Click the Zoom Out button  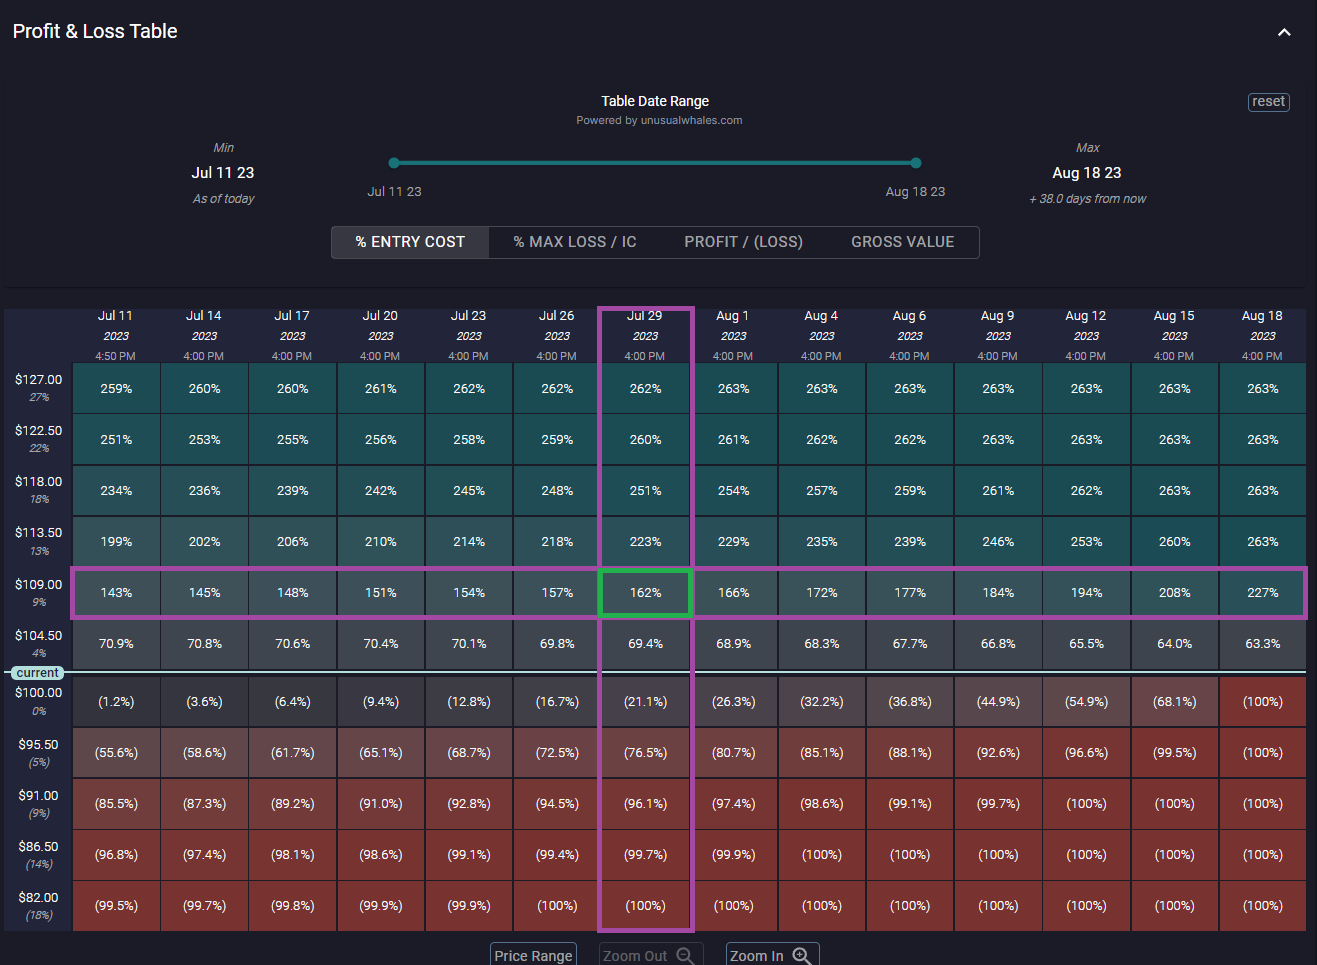[650, 954]
